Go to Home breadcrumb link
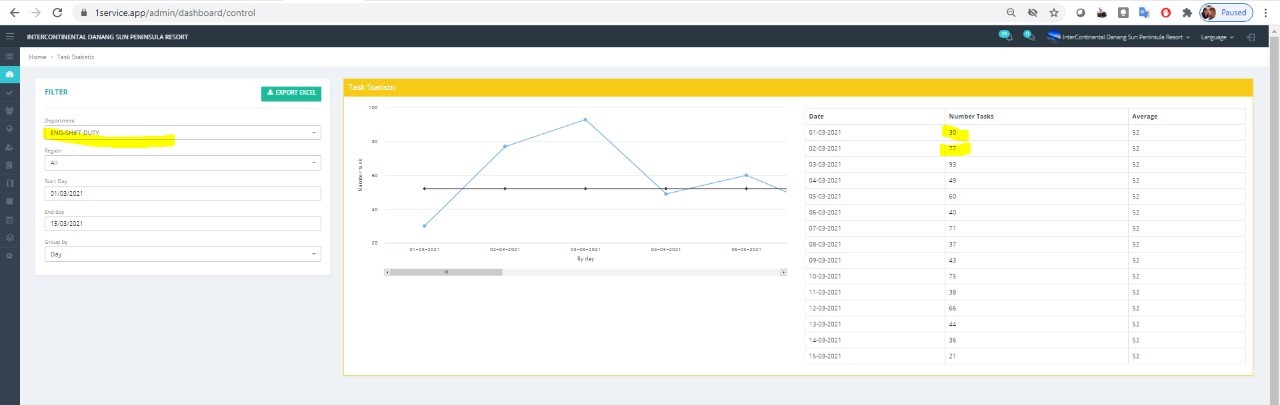The image size is (1280, 405). coord(37,57)
